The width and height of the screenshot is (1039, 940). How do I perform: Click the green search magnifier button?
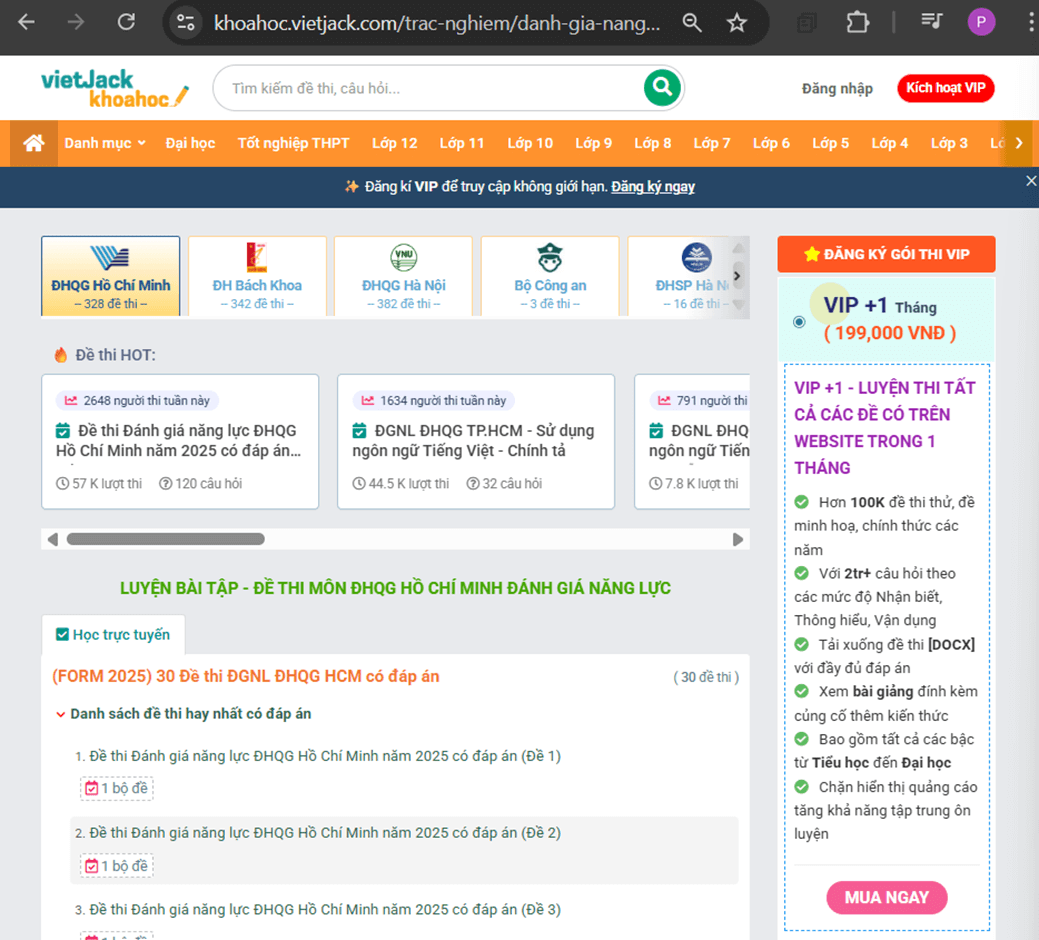pos(661,88)
